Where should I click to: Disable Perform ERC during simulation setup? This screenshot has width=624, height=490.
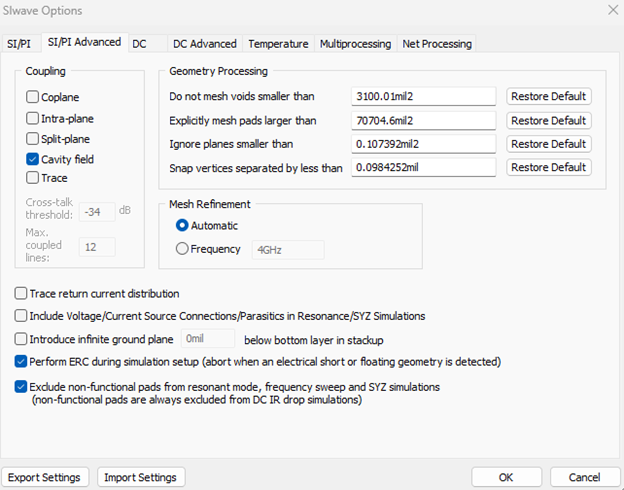22,361
